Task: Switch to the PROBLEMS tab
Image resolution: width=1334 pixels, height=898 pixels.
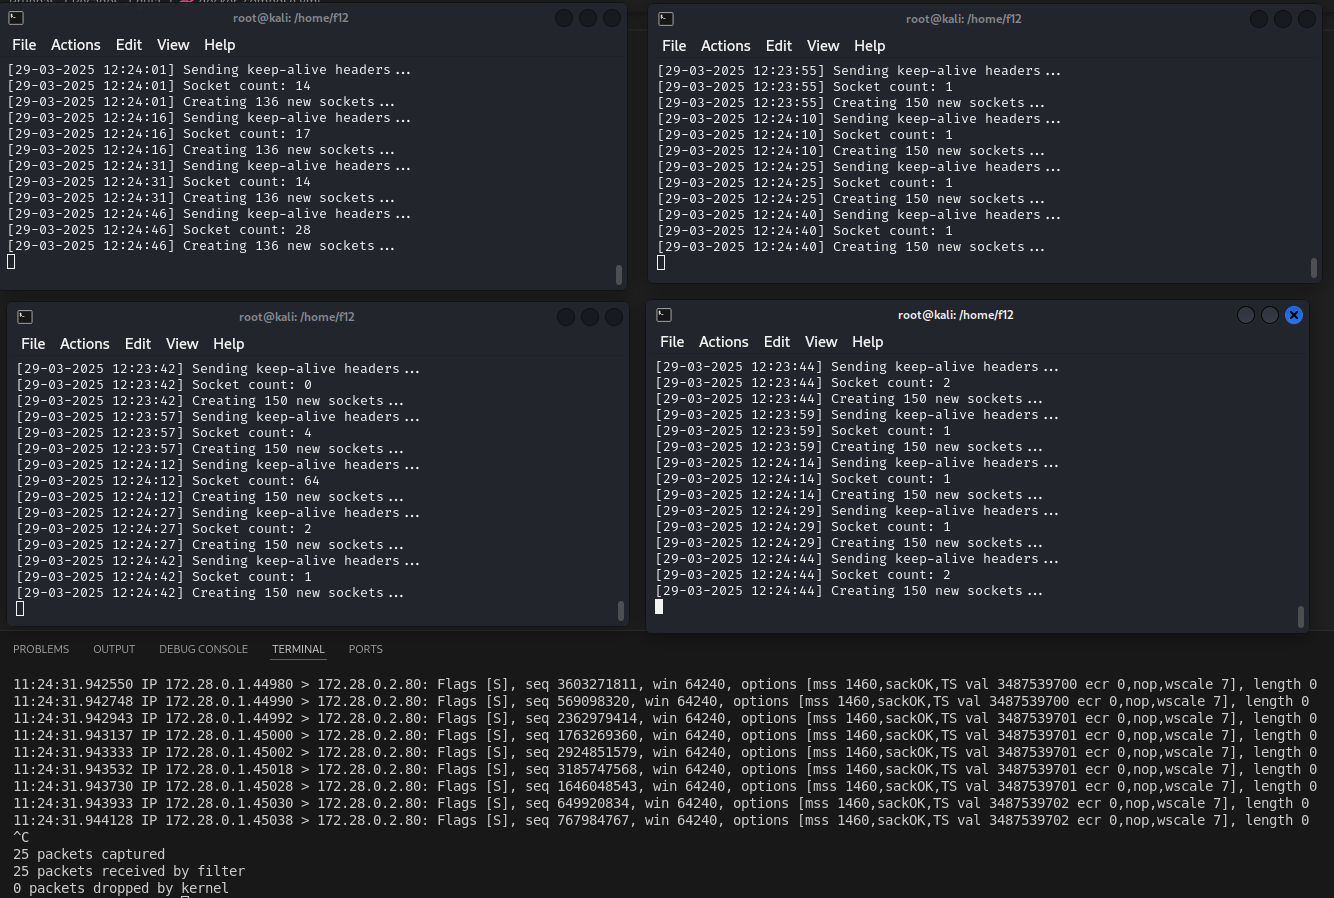Action: (x=41, y=649)
